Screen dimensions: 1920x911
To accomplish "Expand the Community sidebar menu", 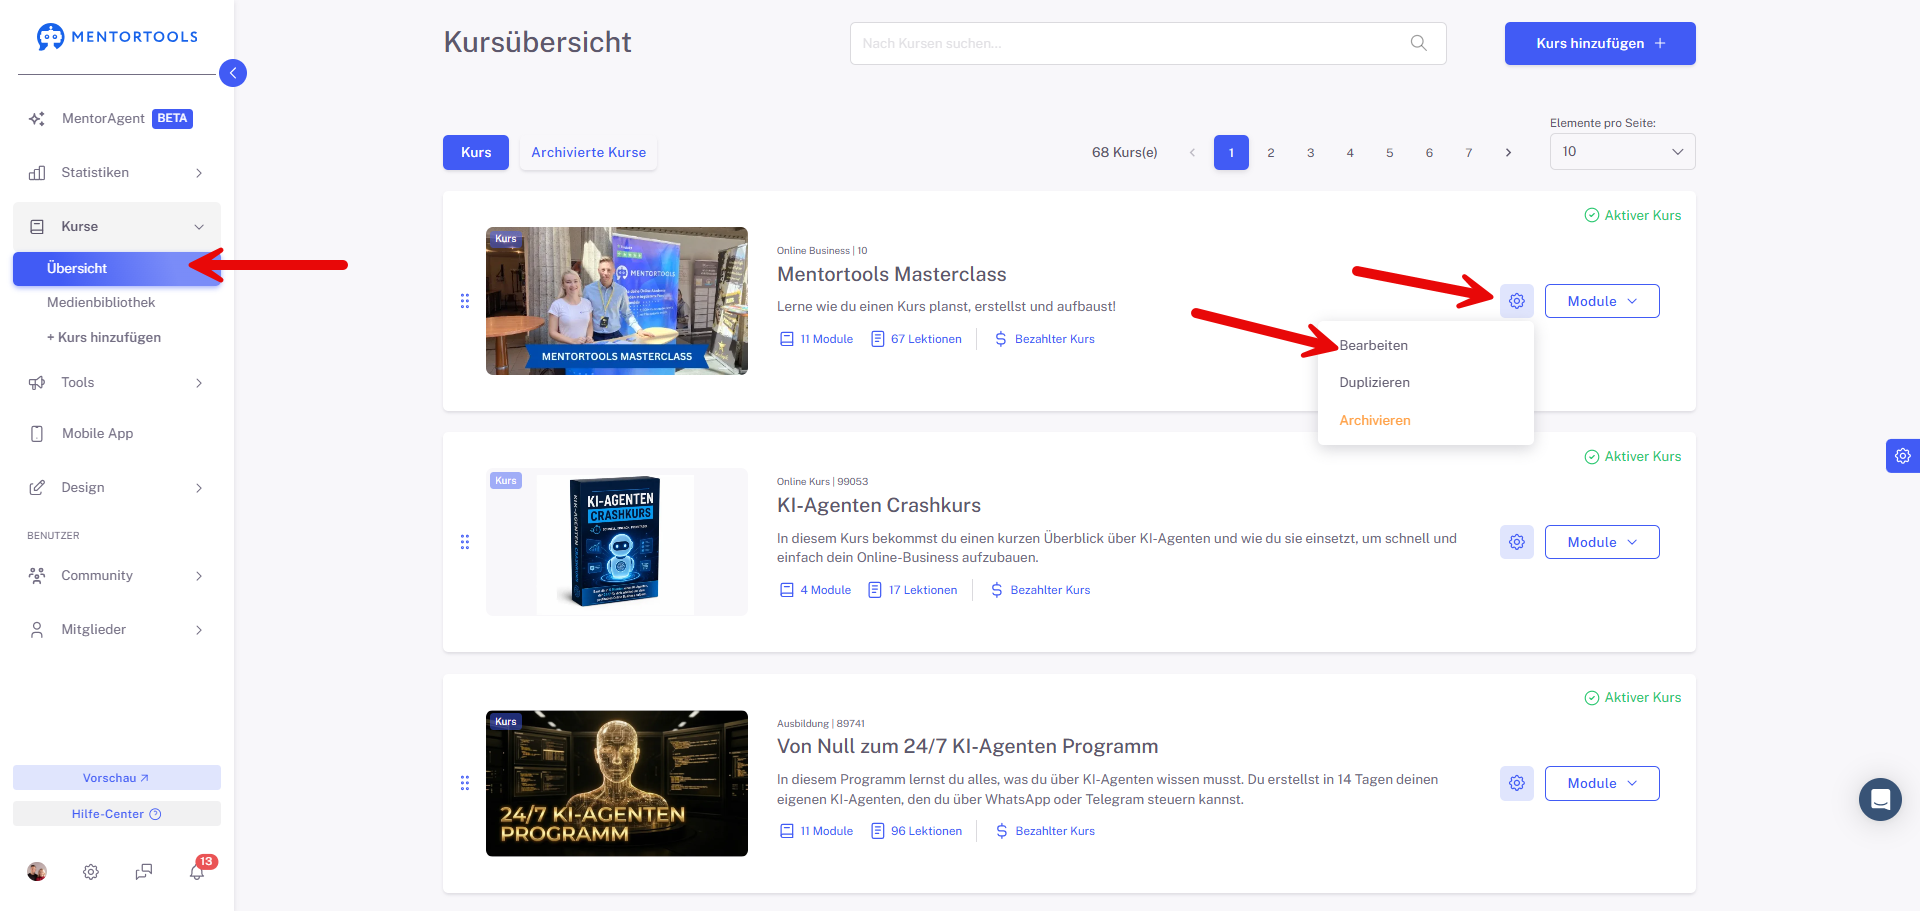I will [x=117, y=575].
